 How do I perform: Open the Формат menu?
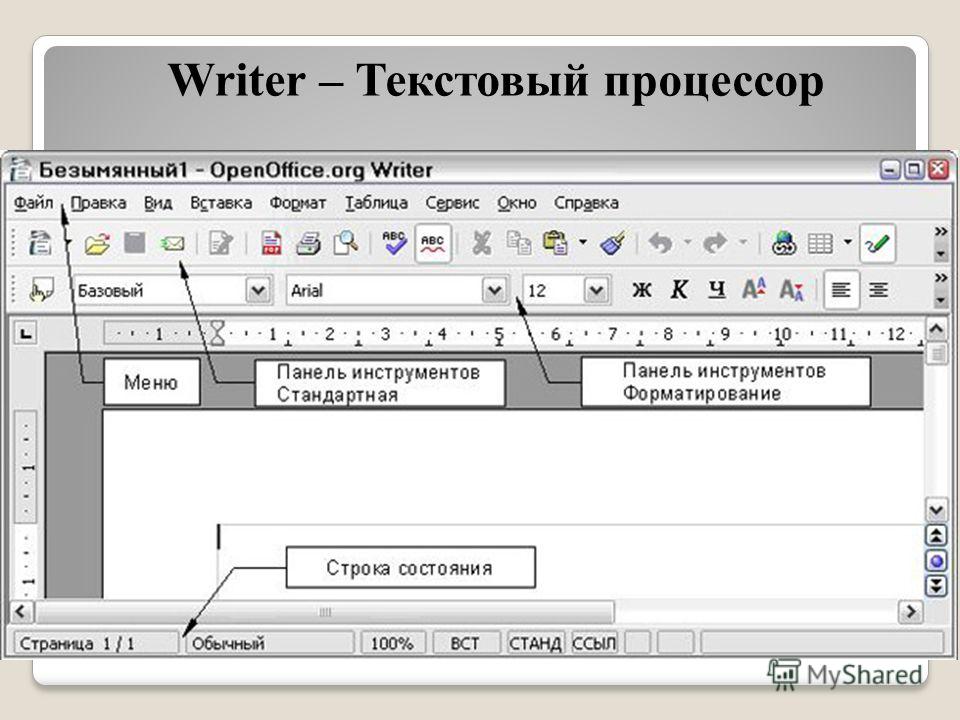[x=298, y=203]
